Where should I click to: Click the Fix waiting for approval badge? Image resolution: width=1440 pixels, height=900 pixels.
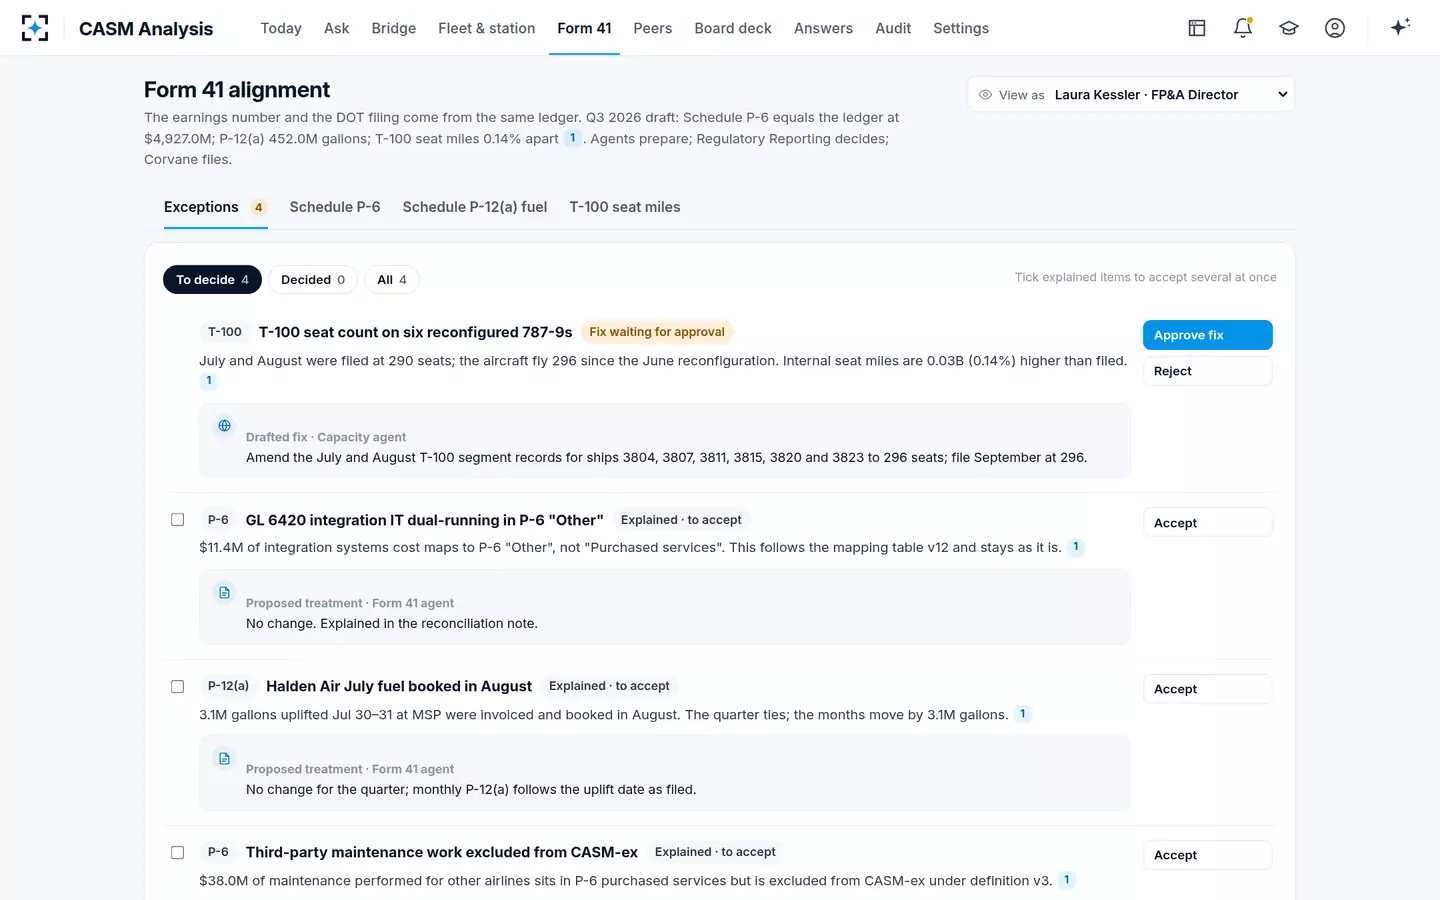tap(657, 332)
